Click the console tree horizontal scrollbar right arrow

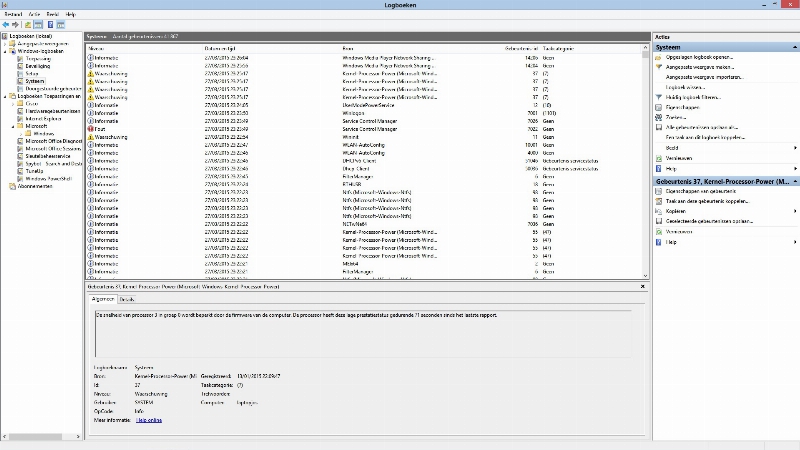point(78,437)
